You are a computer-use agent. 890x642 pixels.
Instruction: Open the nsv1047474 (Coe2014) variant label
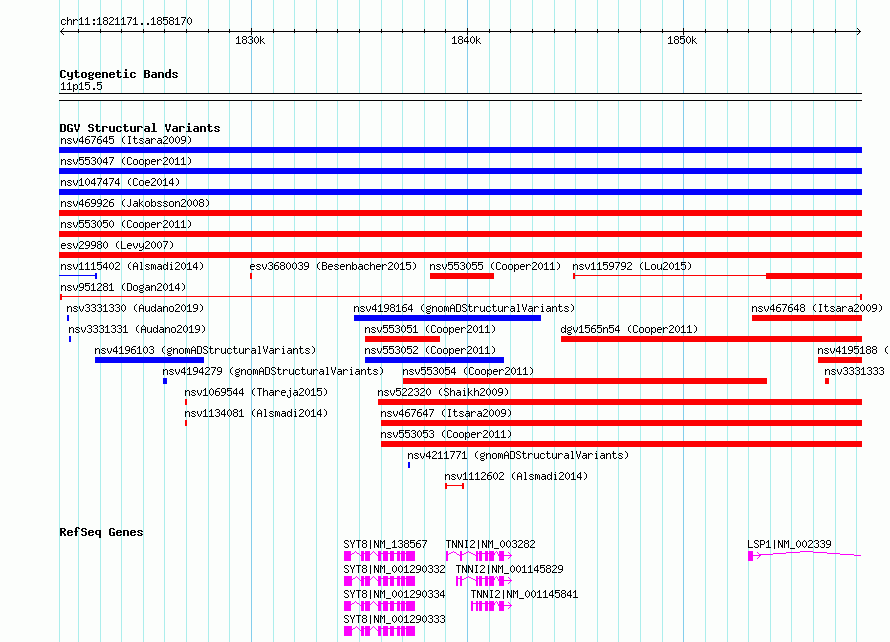(120, 182)
